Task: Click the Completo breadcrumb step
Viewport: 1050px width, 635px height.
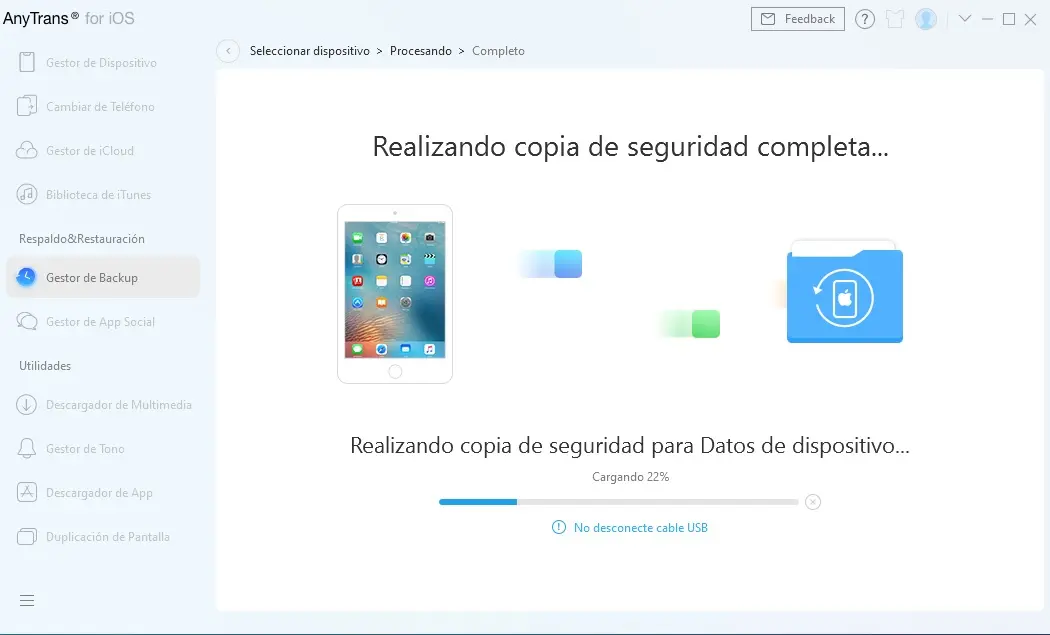Action: (x=498, y=51)
